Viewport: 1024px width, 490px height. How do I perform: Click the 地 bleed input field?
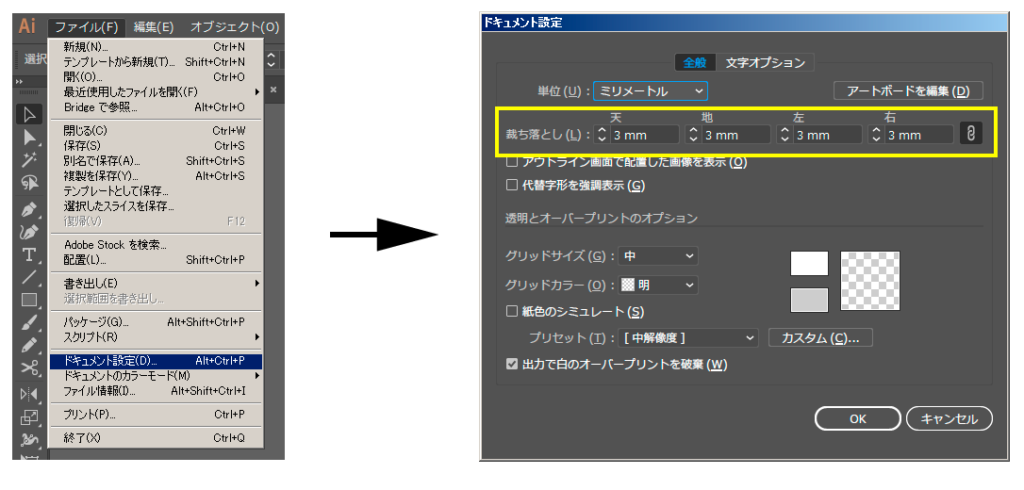[736, 135]
